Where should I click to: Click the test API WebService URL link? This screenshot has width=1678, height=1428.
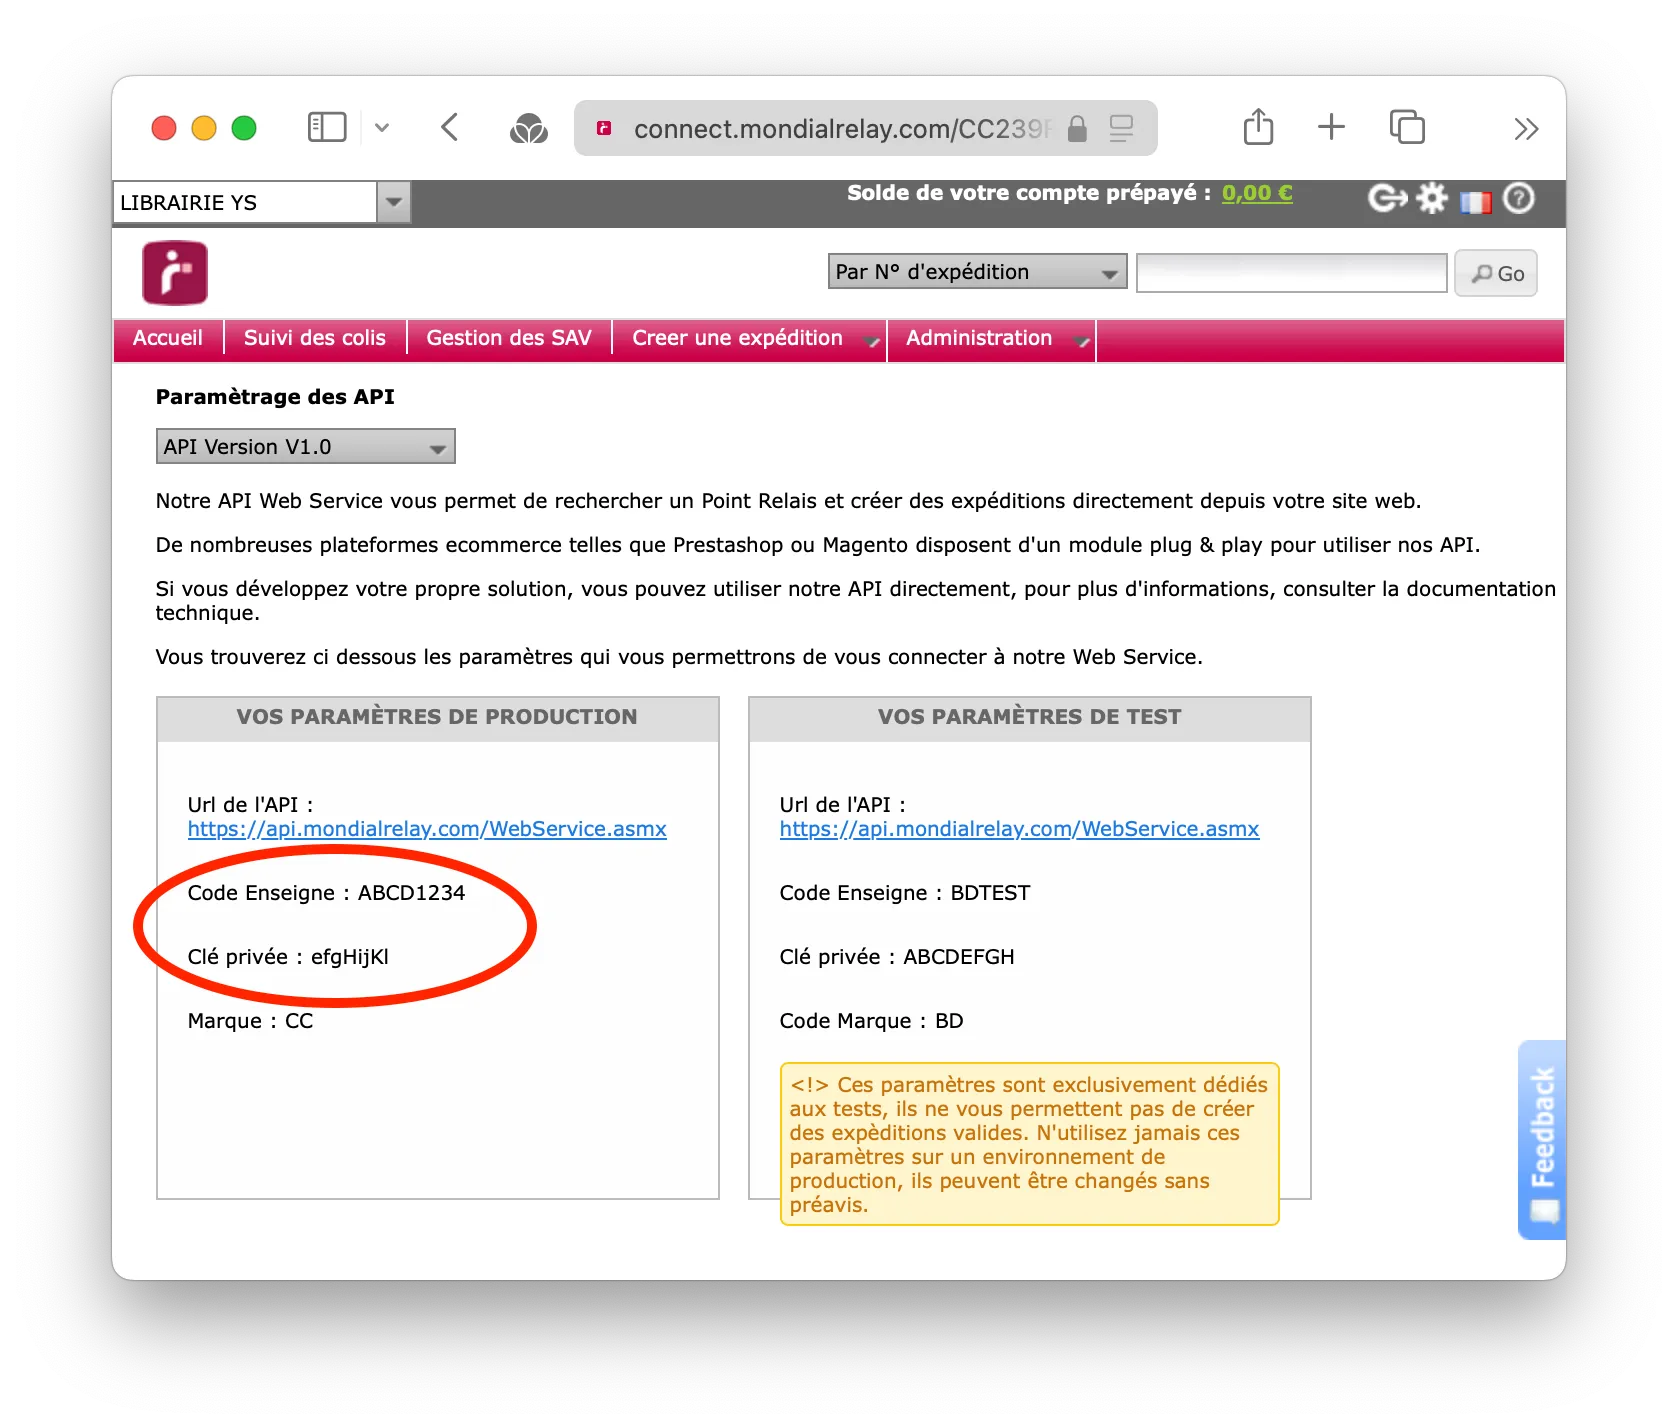tap(1019, 829)
